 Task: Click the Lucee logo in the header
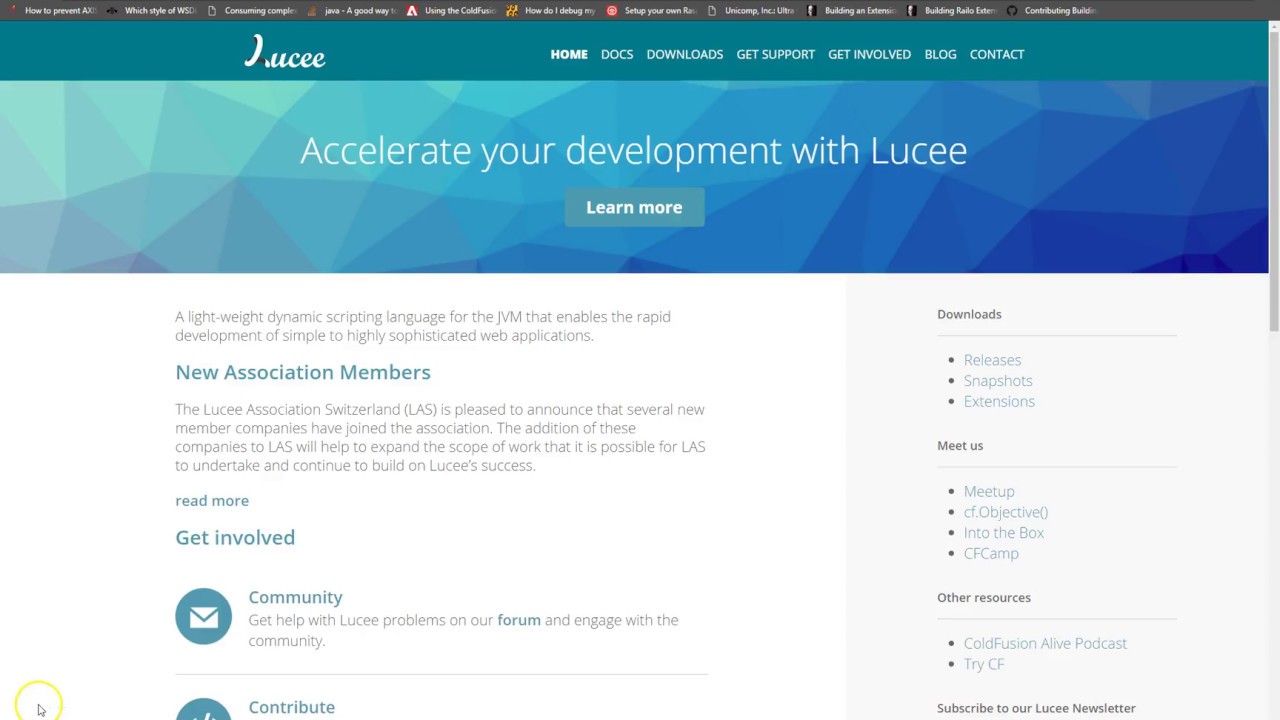[x=285, y=52]
